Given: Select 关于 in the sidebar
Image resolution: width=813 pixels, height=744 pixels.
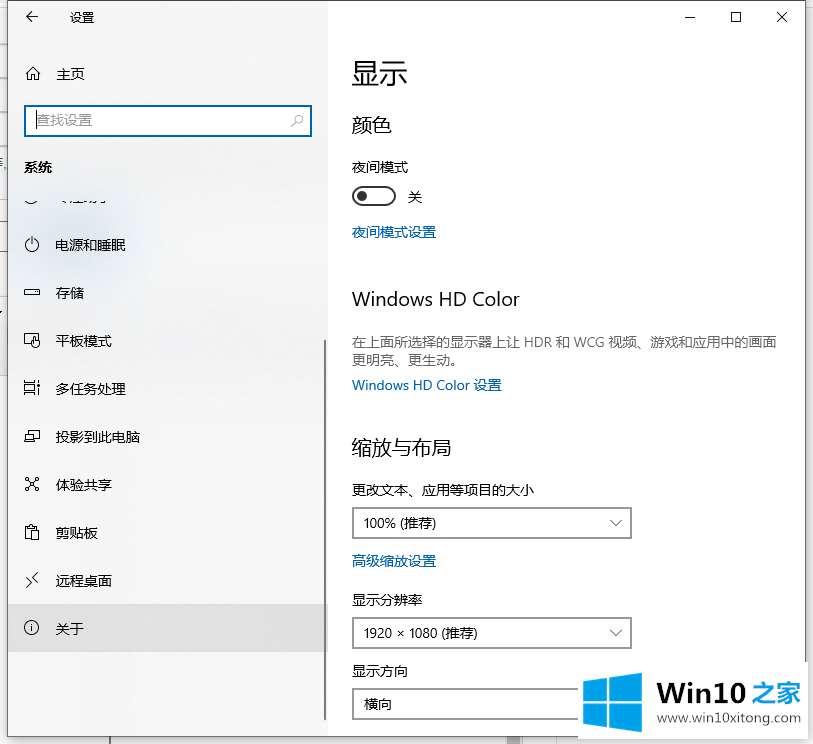Looking at the screenshot, I should [x=166, y=628].
